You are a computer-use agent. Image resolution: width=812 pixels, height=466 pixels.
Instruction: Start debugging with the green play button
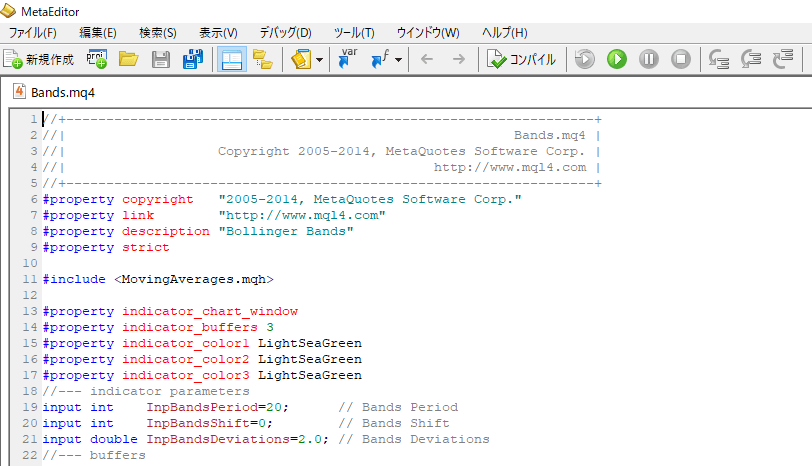[x=617, y=59]
